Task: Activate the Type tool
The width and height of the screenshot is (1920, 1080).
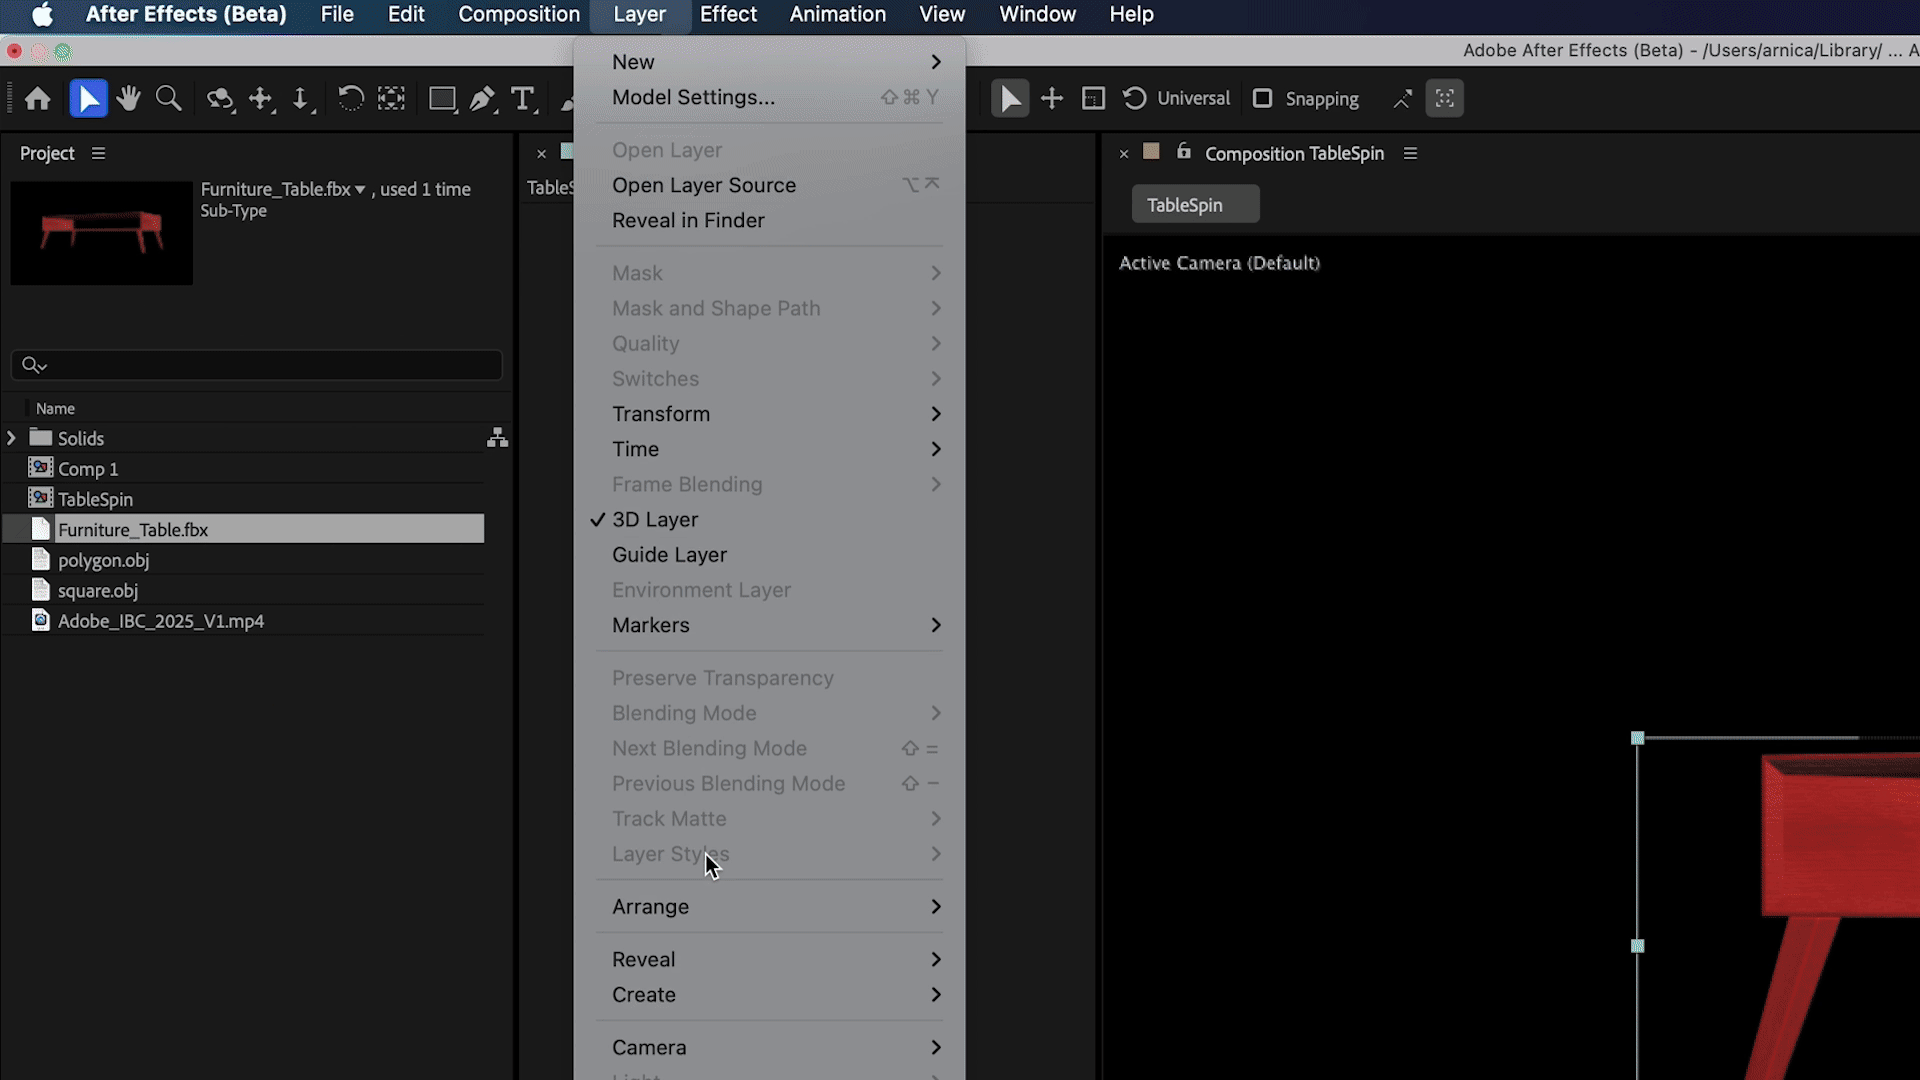Action: tap(524, 98)
